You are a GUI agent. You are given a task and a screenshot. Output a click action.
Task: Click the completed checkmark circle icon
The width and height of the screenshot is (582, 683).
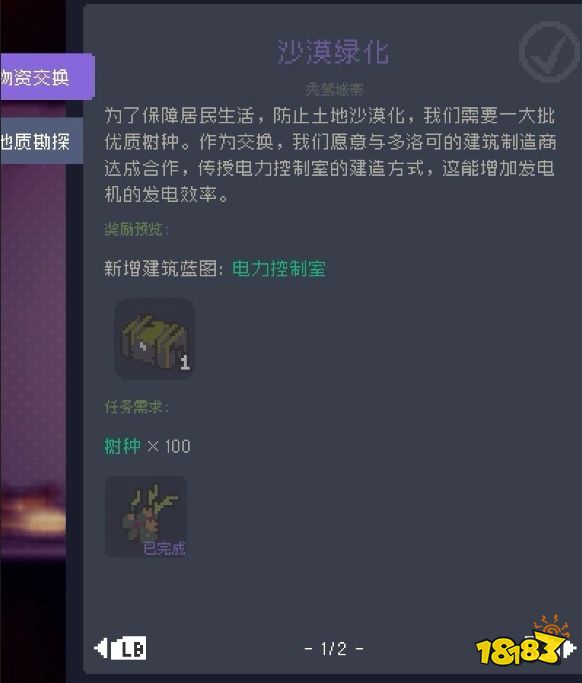549,52
